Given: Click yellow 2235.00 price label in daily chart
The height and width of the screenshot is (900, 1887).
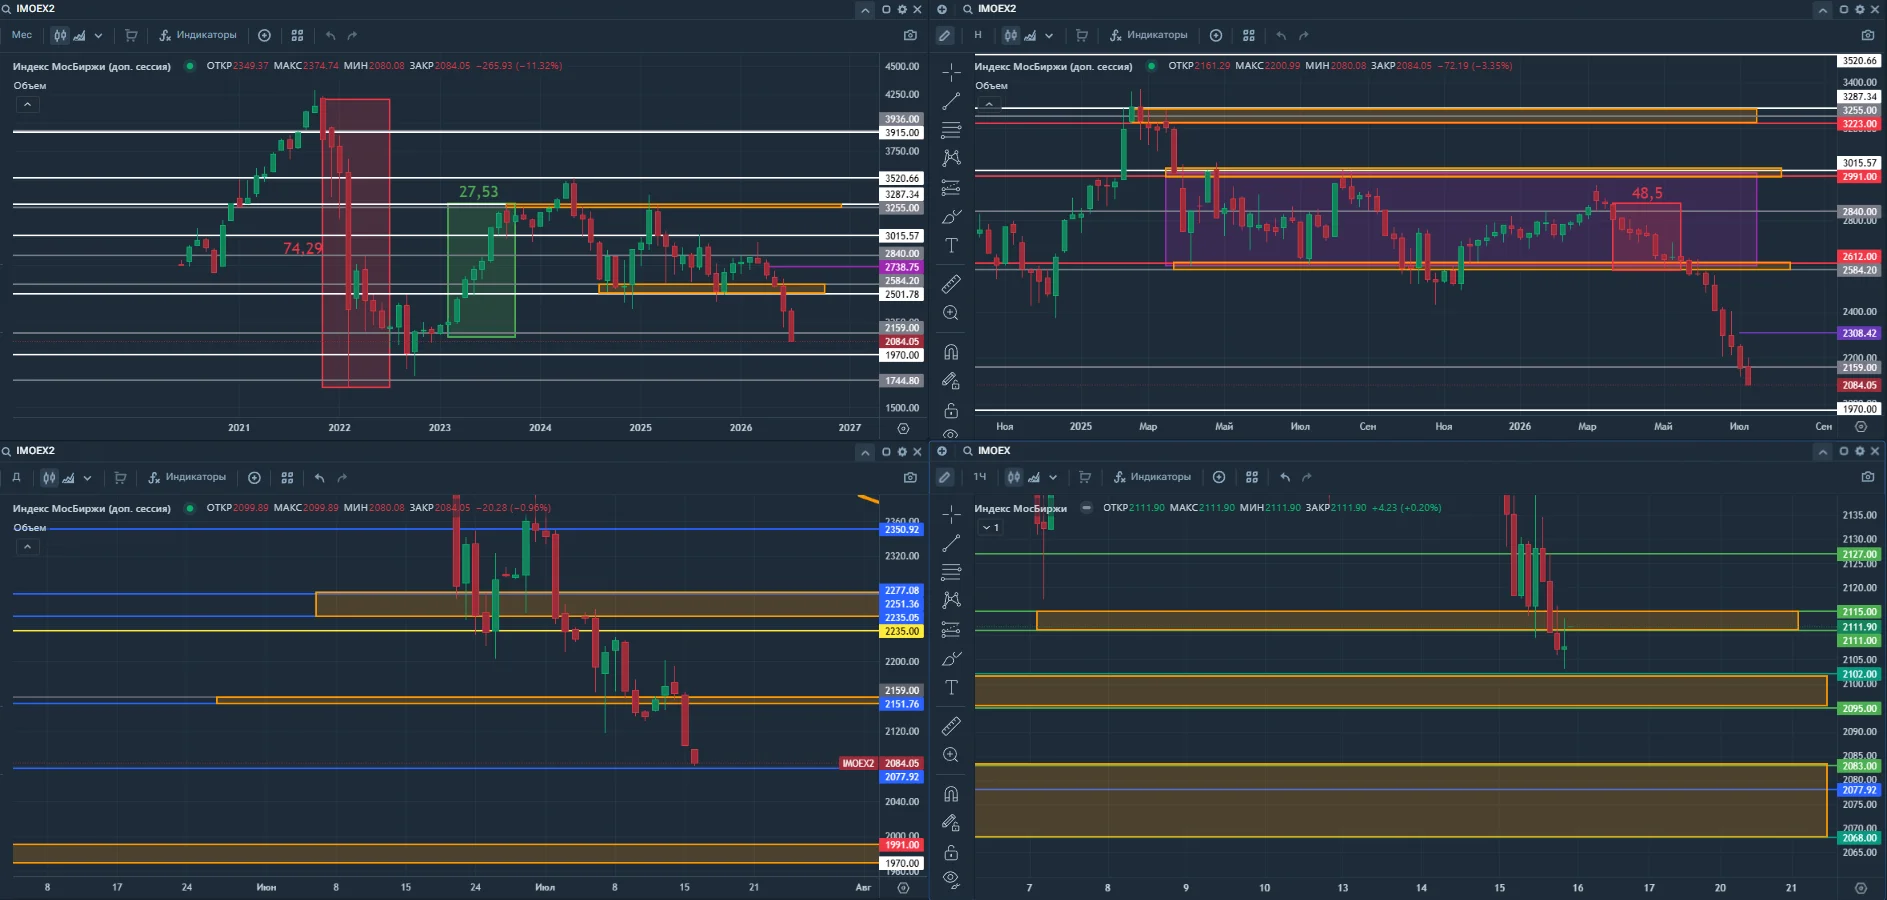Looking at the screenshot, I should [x=901, y=631].
